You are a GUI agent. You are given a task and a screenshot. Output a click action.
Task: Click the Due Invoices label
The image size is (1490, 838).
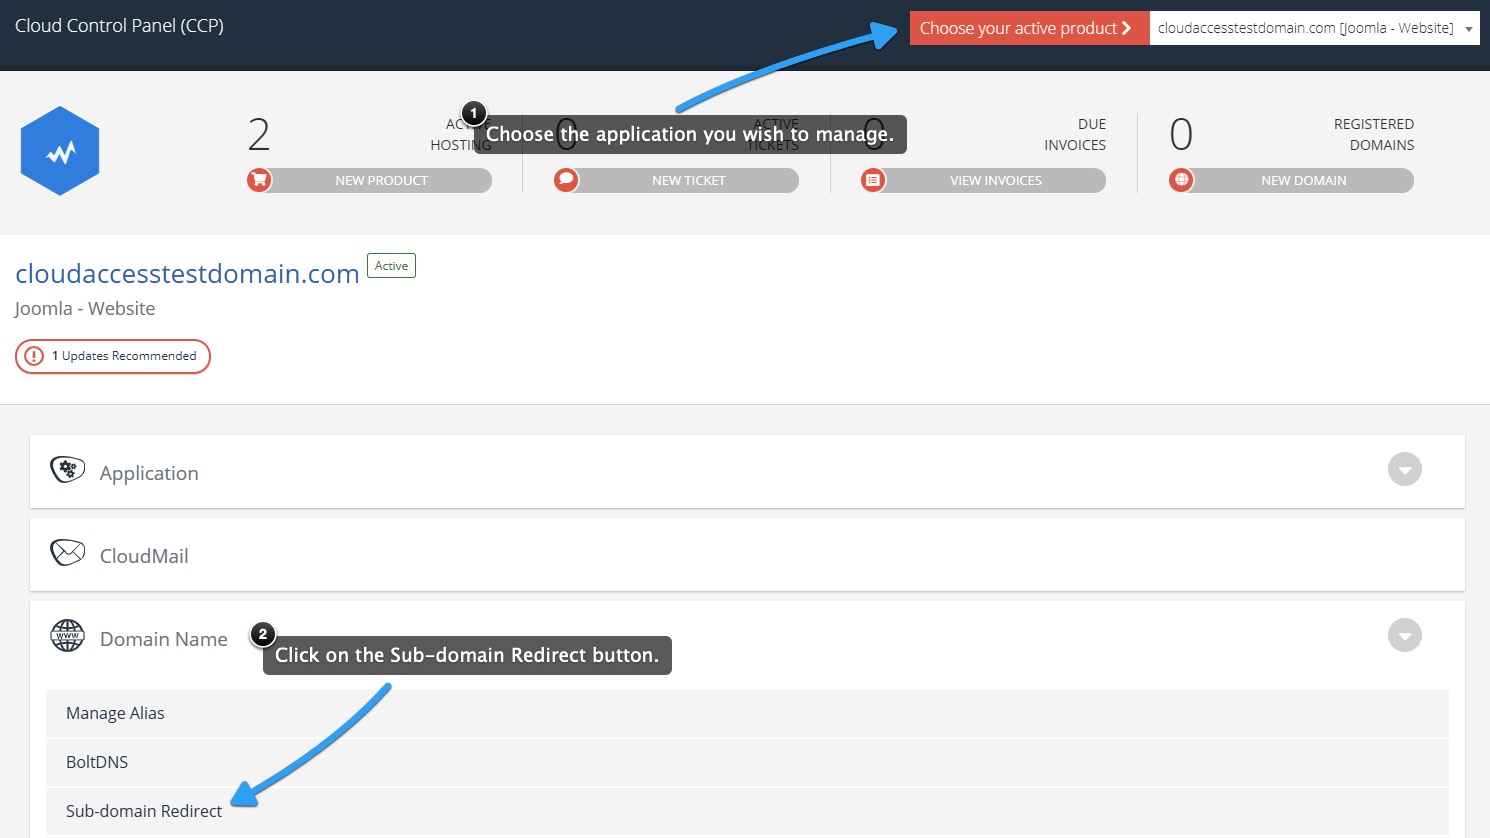[1075, 134]
